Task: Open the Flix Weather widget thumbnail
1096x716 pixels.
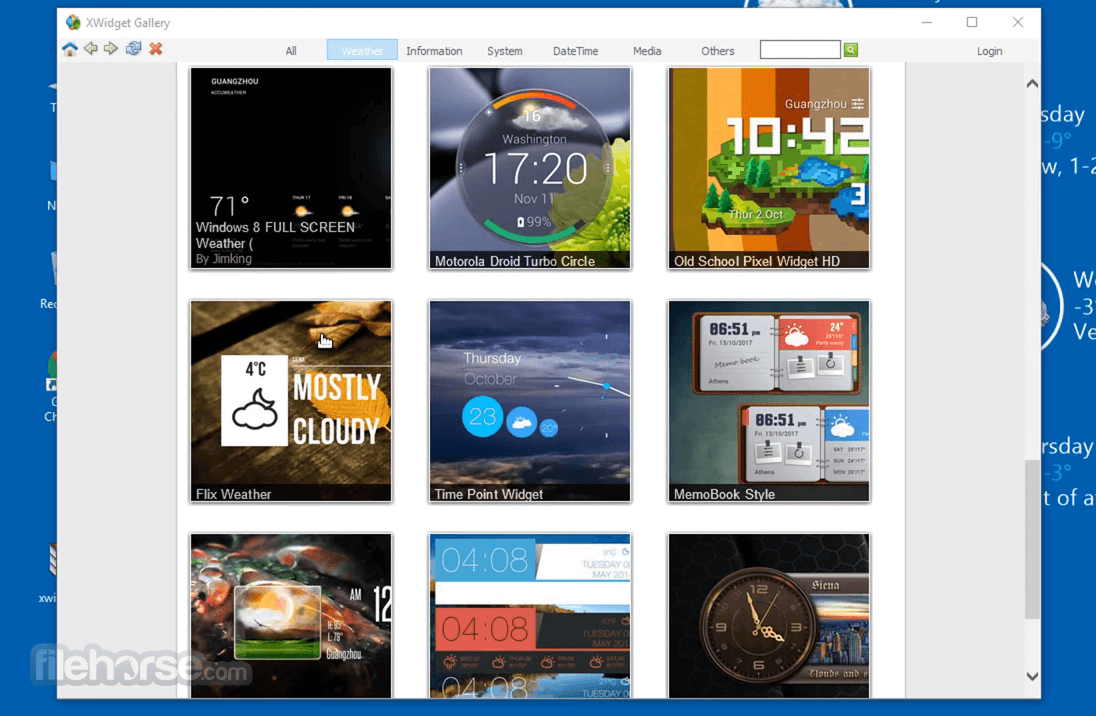Action: pos(291,401)
